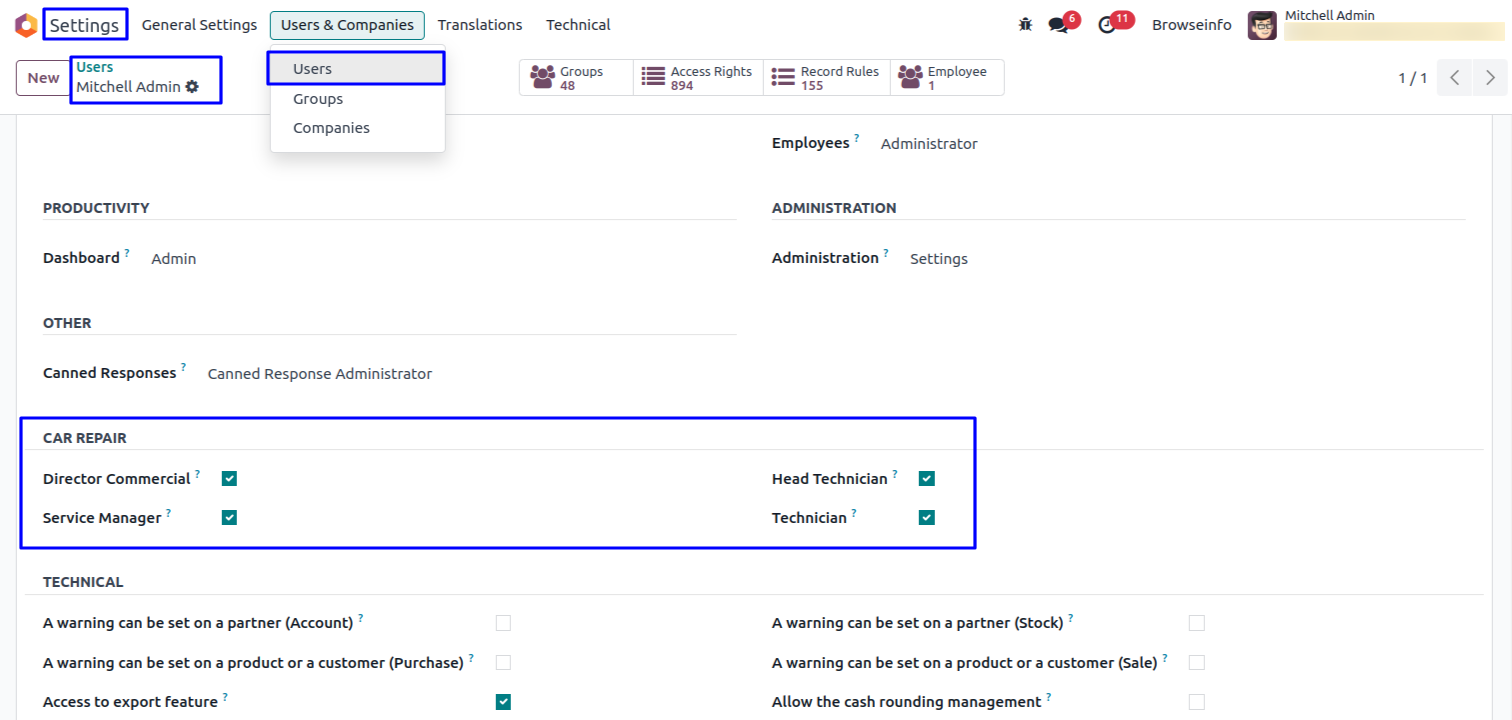Click the Settings app title
The image size is (1512, 720).
86,25
